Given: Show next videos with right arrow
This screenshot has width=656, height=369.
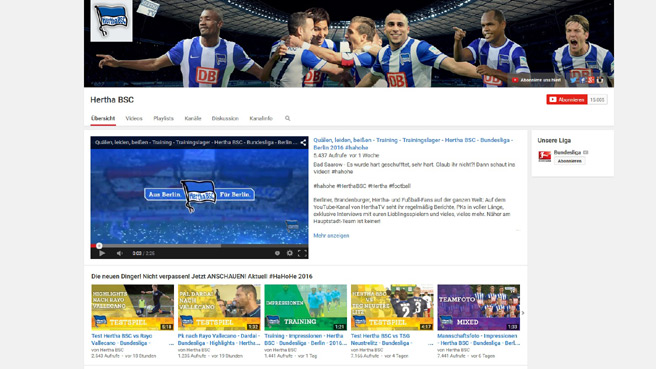Looking at the screenshot, I should 523,313.
